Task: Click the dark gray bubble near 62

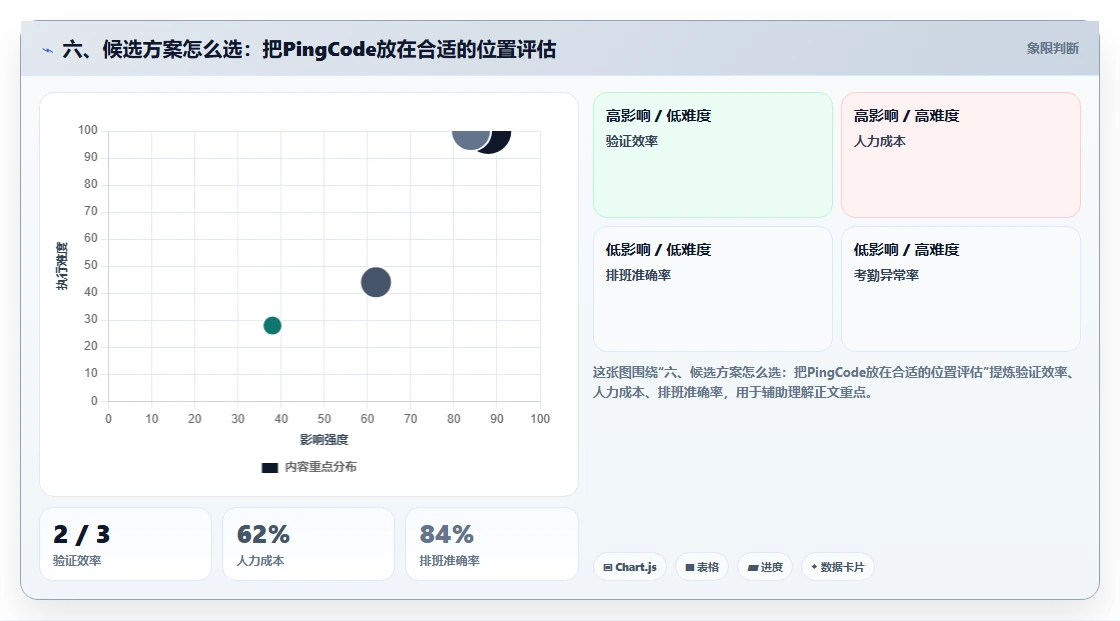Action: click(x=376, y=282)
